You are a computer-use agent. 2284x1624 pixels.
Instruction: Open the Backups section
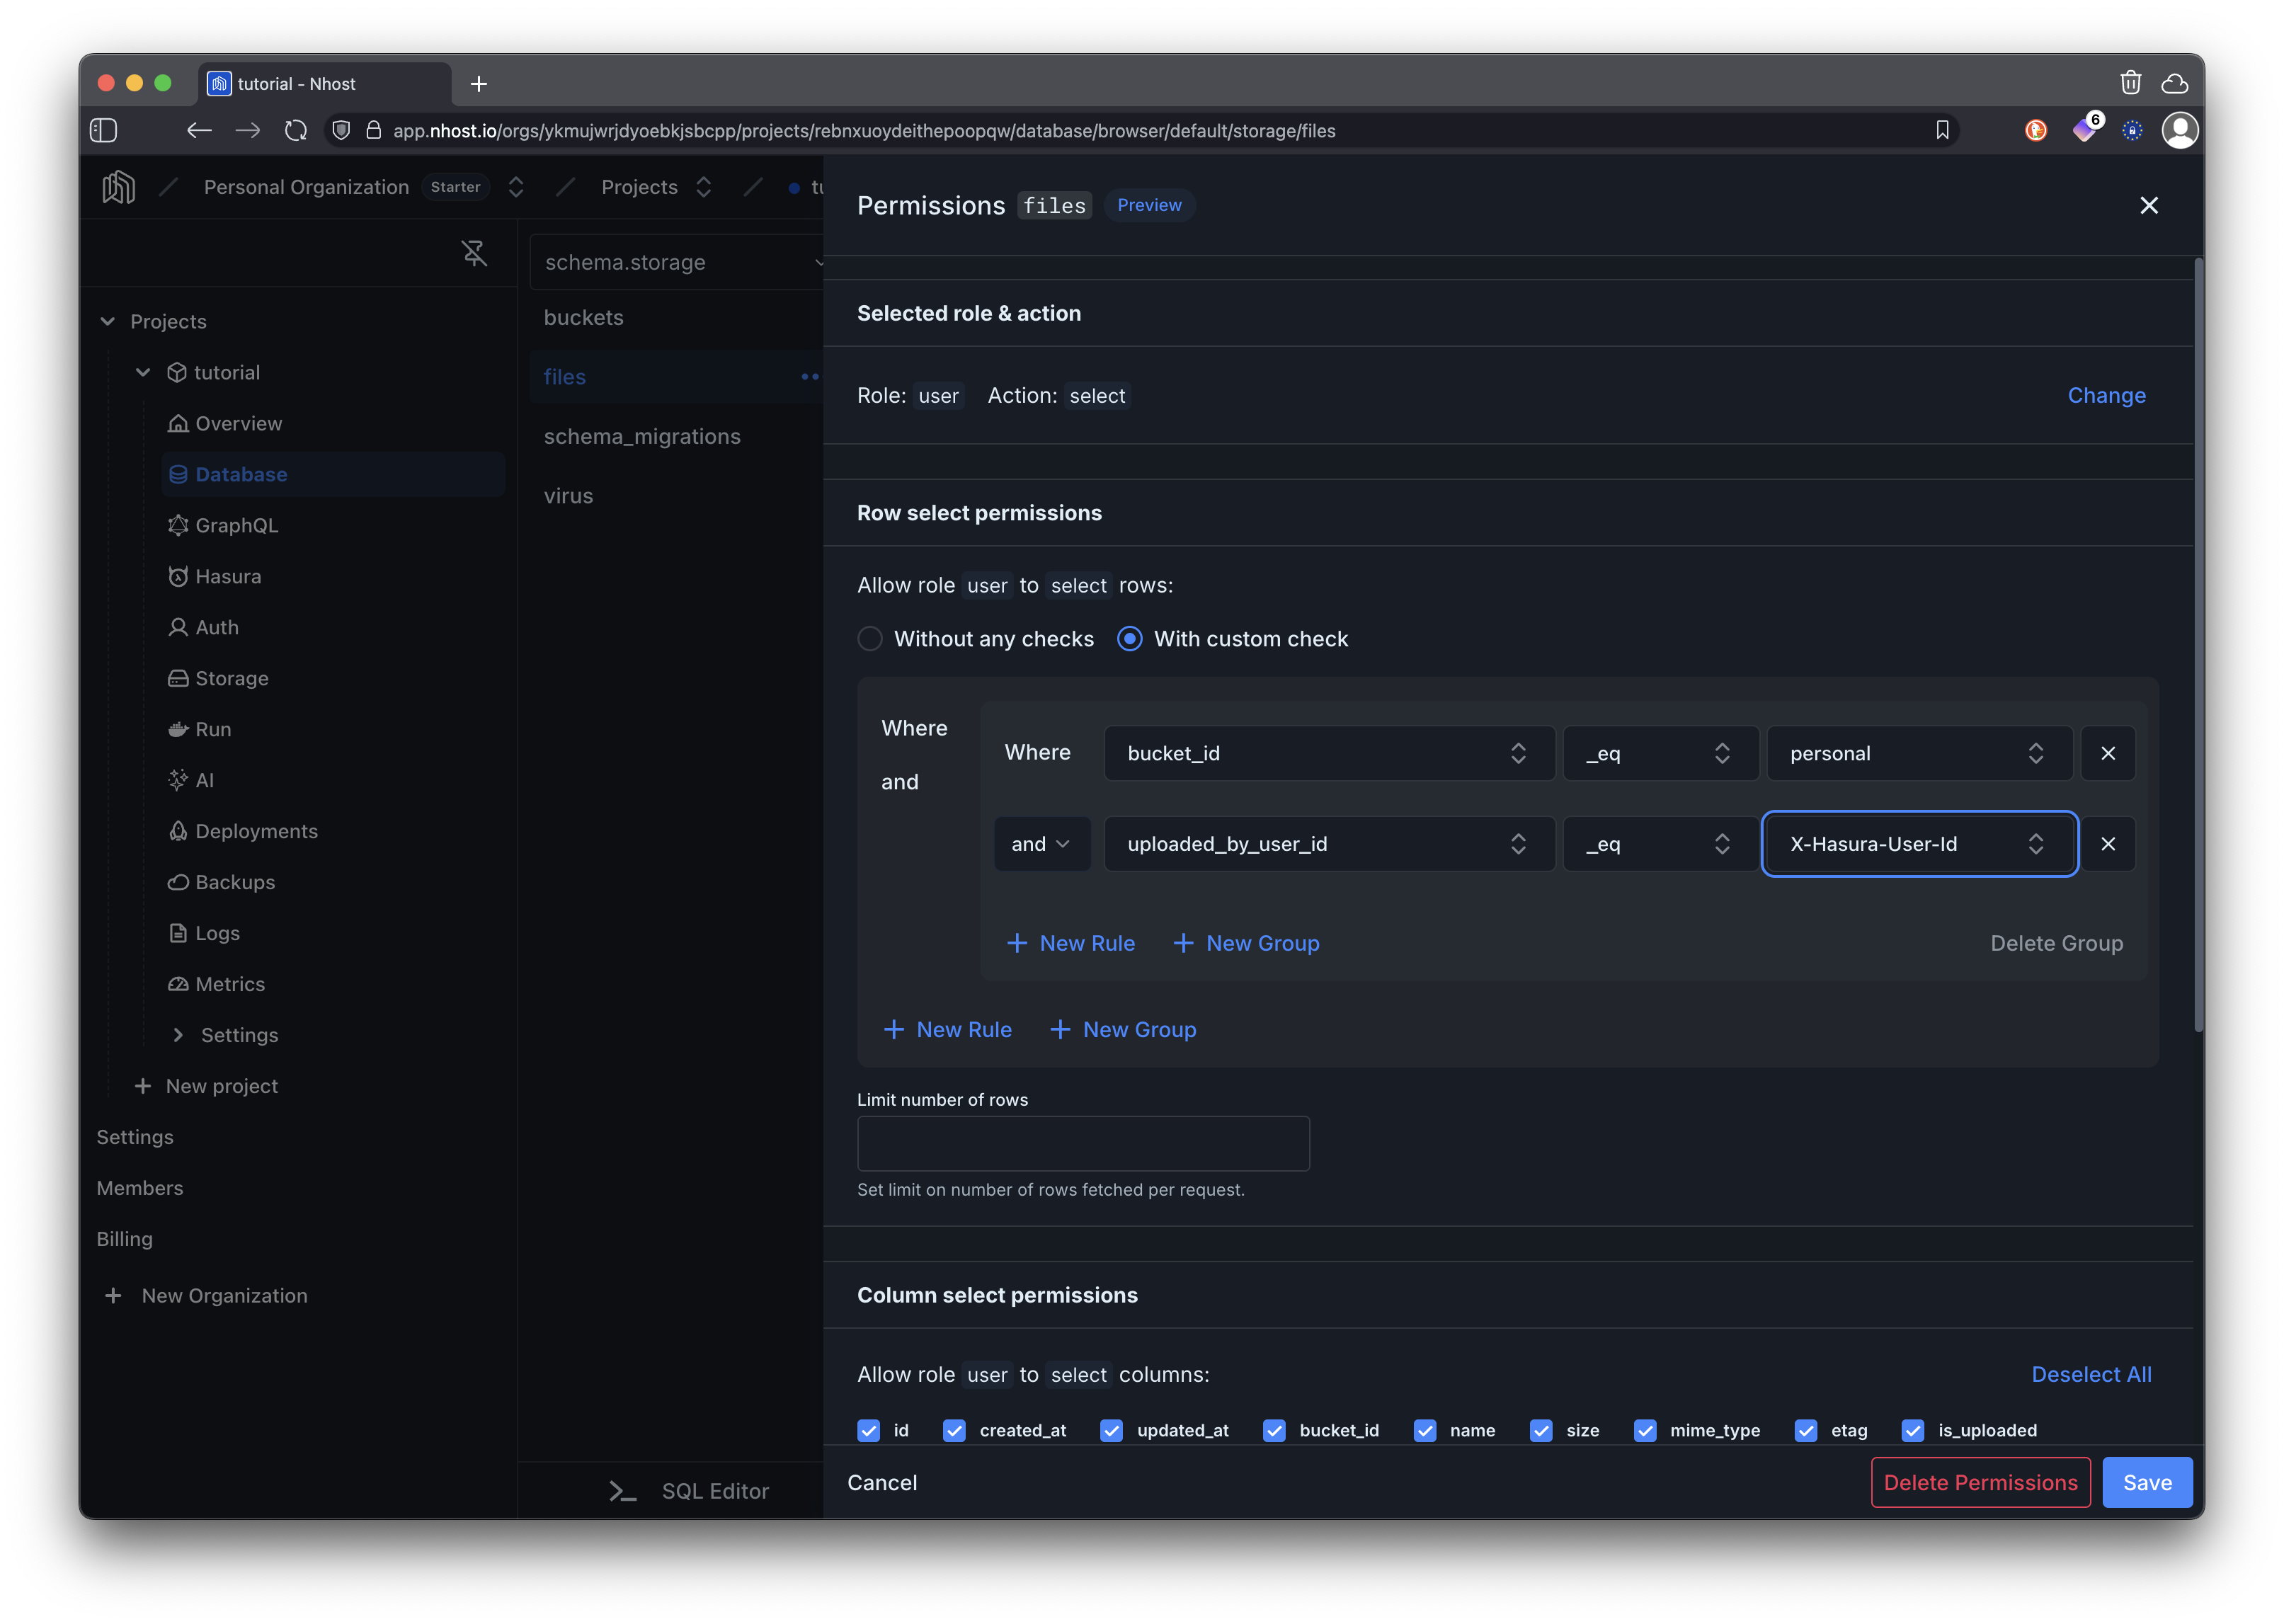tap(234, 882)
